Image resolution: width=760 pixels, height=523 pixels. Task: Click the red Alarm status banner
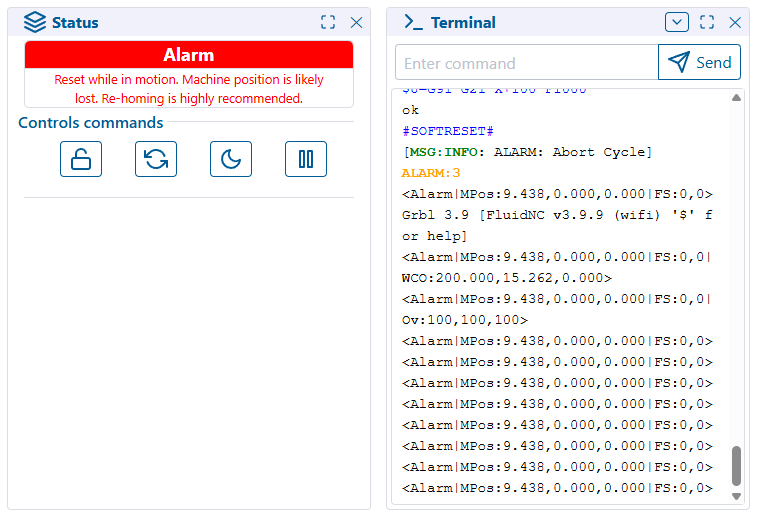(189, 55)
